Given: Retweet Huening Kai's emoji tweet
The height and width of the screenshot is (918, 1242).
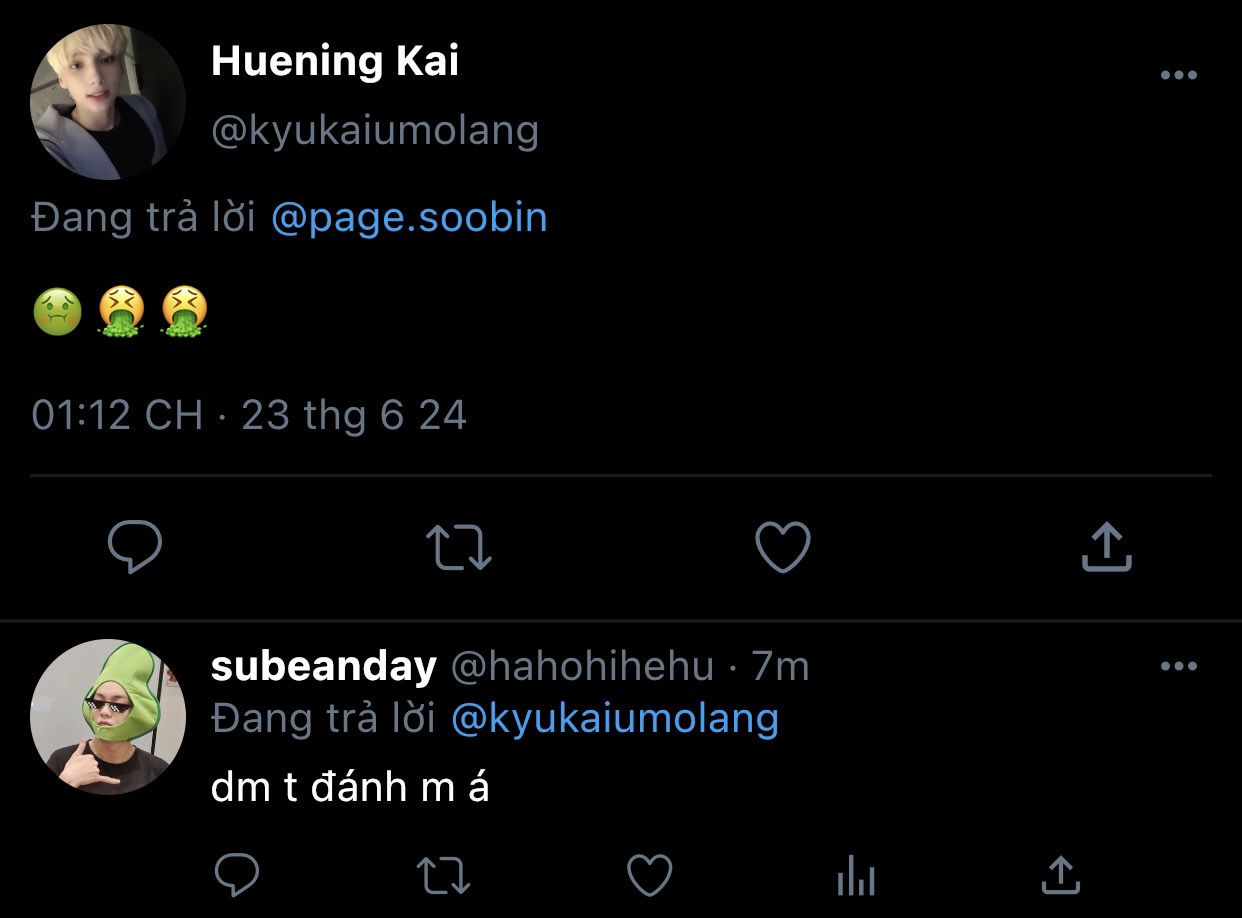Looking at the screenshot, I should point(459,548).
